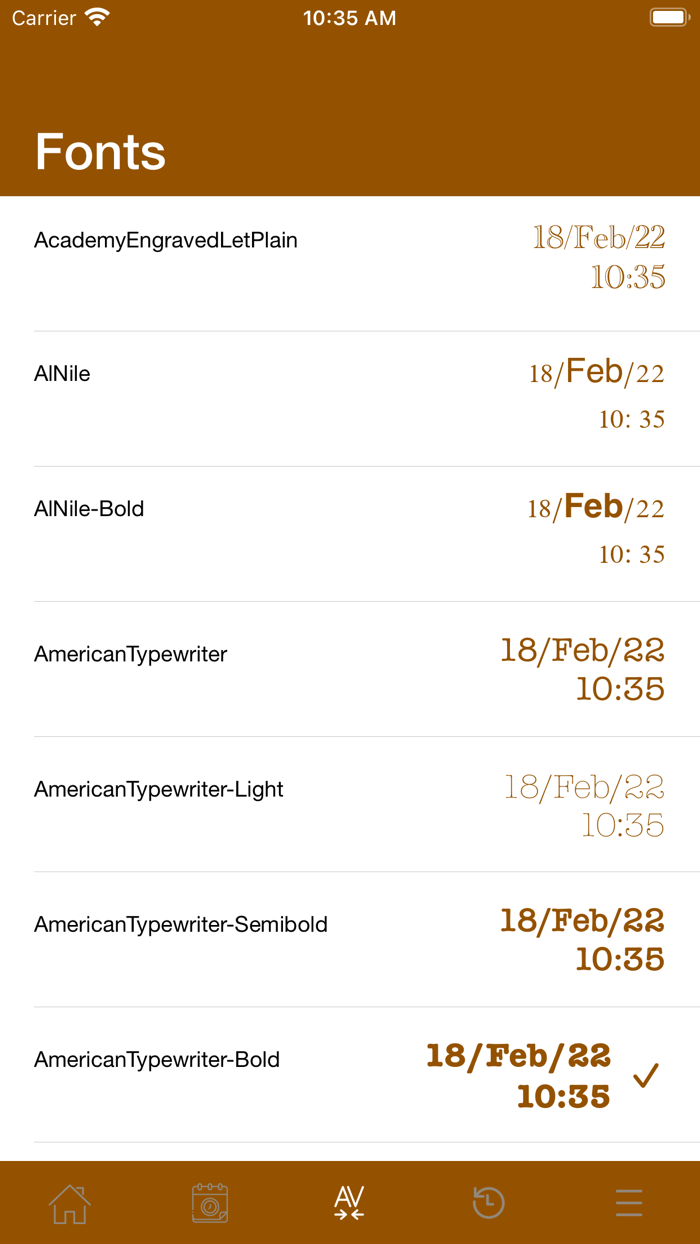700x1244 pixels.
Task: Tap the AcademyEngravedLetPlain date preview
Action: [x=598, y=257]
